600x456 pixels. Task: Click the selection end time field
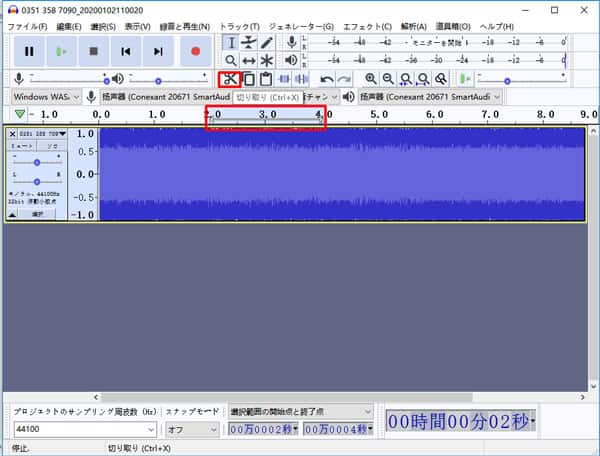[338, 429]
